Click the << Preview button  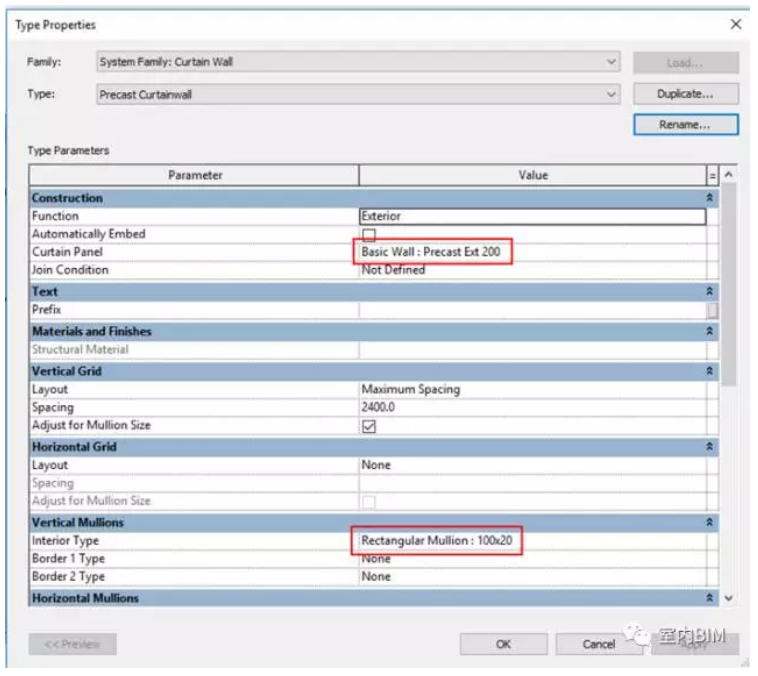point(73,645)
